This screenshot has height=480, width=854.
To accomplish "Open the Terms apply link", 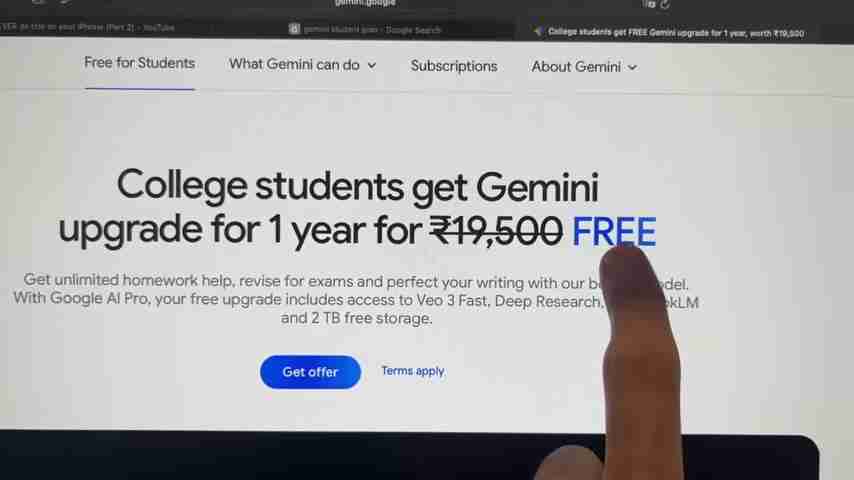I will tap(413, 371).
